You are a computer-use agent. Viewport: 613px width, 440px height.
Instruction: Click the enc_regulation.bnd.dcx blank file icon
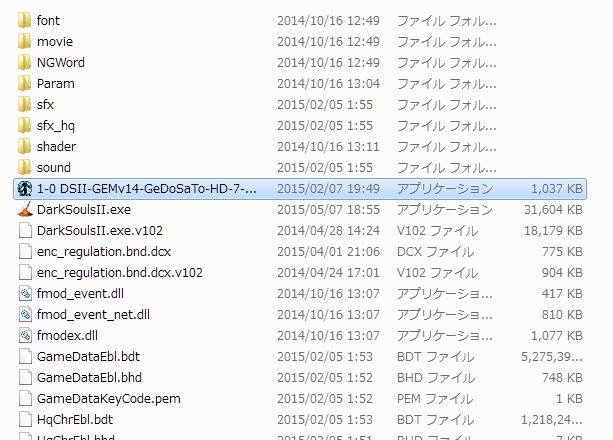click(25, 251)
